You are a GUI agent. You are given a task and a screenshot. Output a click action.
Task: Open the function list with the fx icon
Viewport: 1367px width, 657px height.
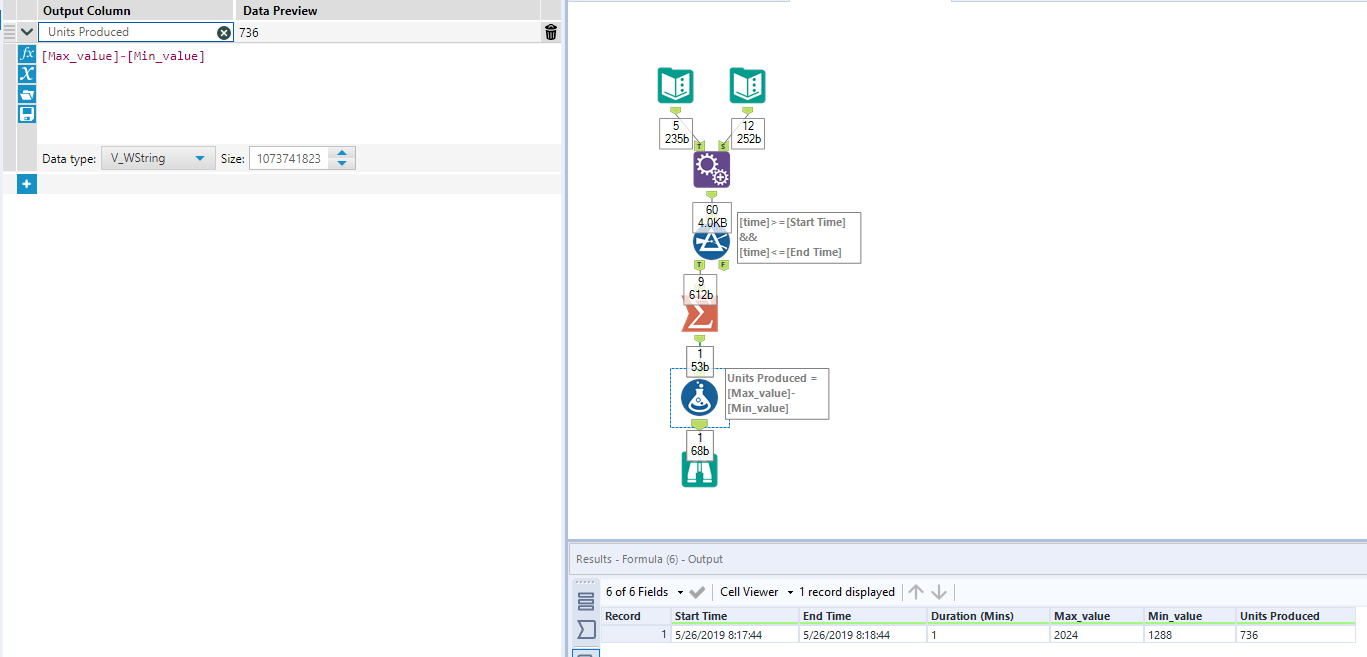click(26, 53)
